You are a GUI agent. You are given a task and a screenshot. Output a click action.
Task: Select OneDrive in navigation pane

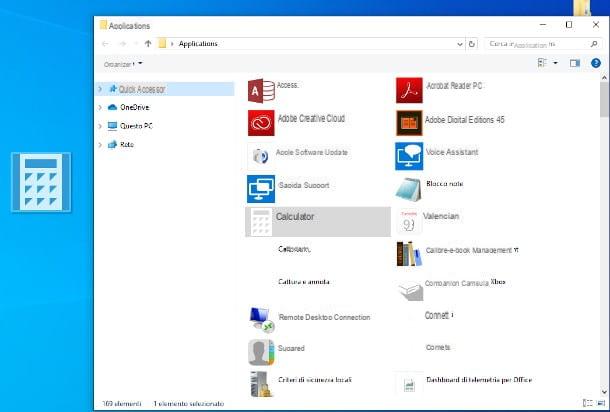click(x=135, y=107)
